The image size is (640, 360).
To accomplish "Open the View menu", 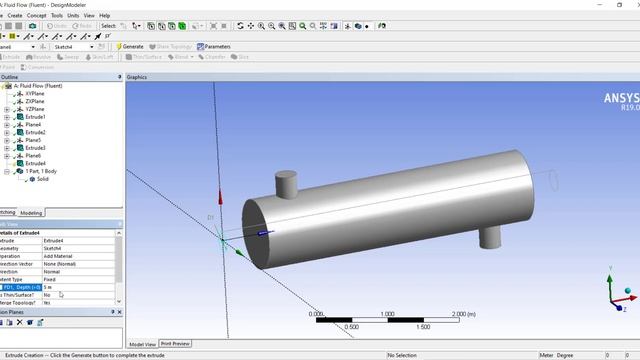I will (89, 16).
